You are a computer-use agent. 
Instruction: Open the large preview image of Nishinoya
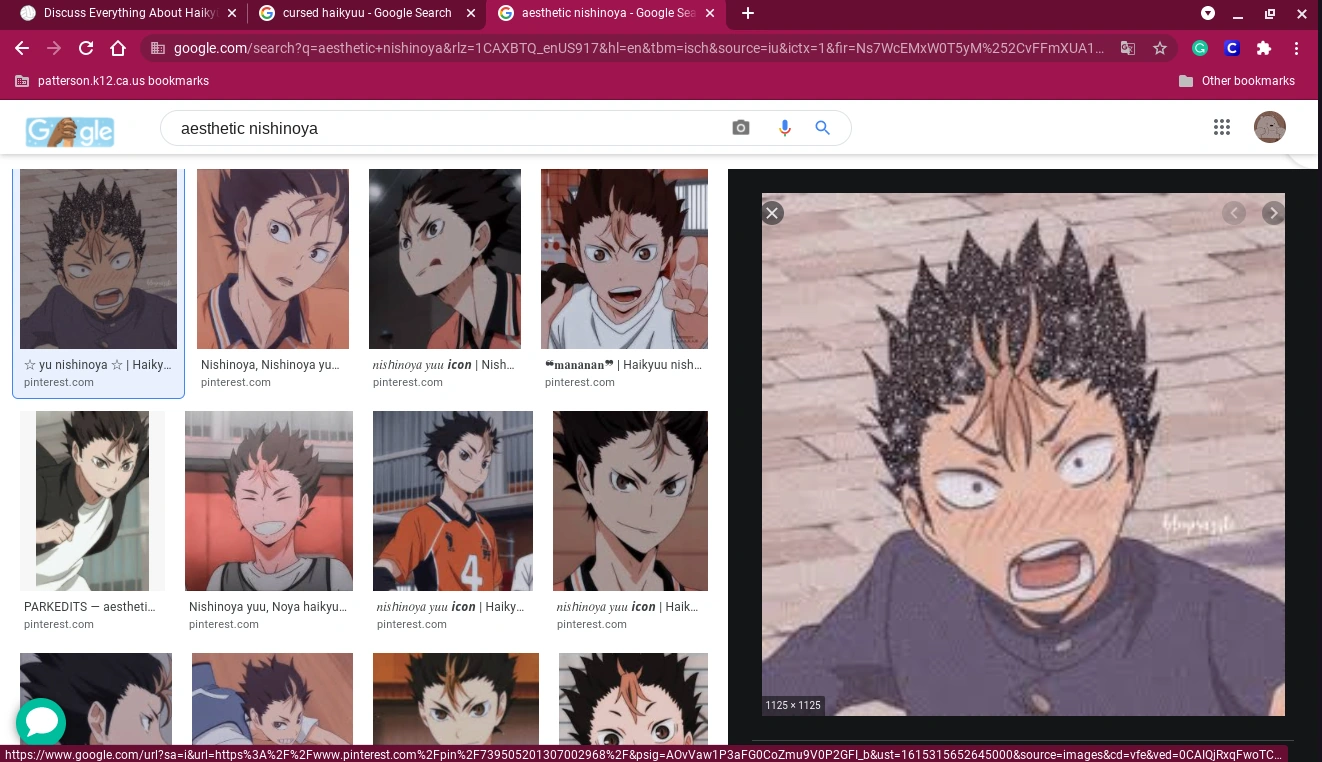pos(1023,454)
